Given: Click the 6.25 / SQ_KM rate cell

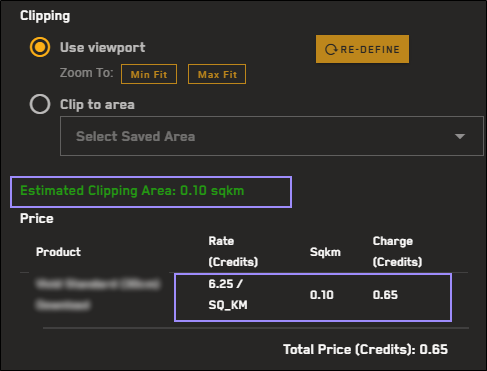Looking at the screenshot, I should point(228,294).
